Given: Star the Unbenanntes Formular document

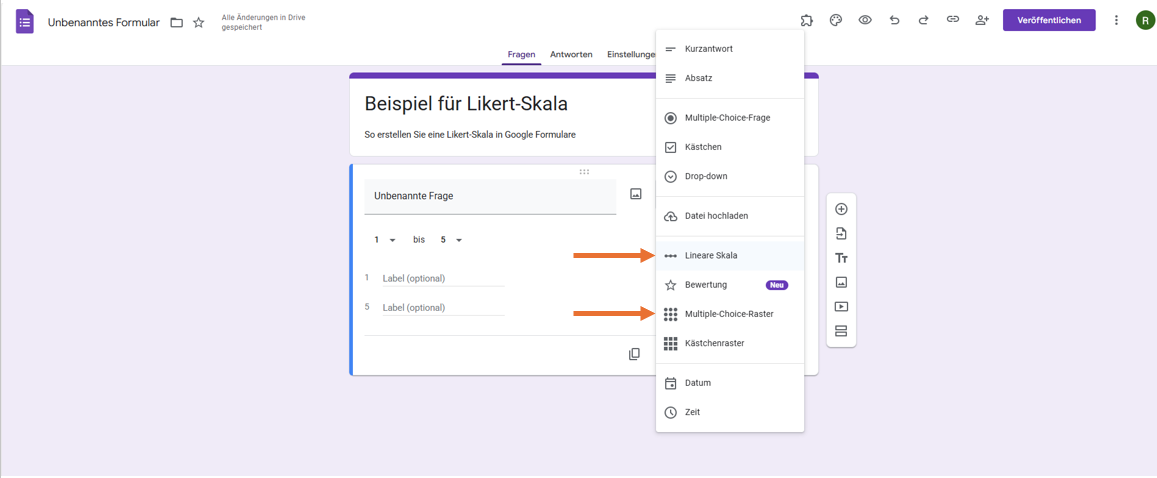Looking at the screenshot, I should point(198,22).
